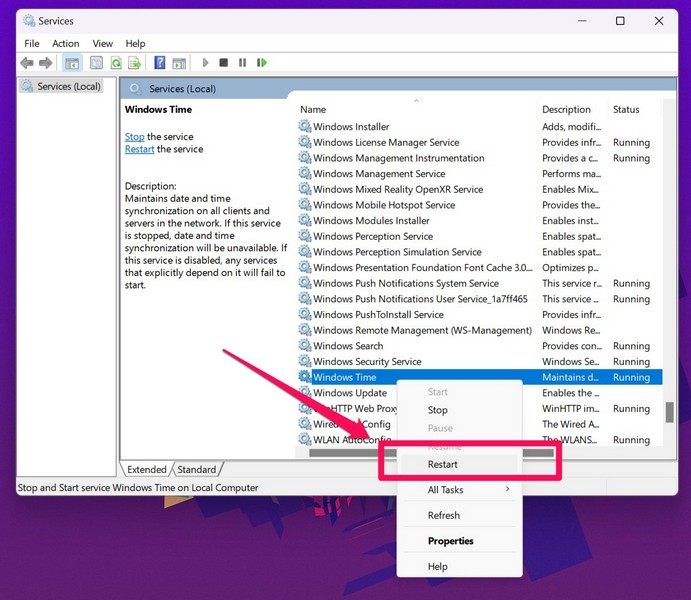Click the Start Service play toolbar icon
Image resolution: width=691 pixels, height=600 pixels.
(x=206, y=63)
